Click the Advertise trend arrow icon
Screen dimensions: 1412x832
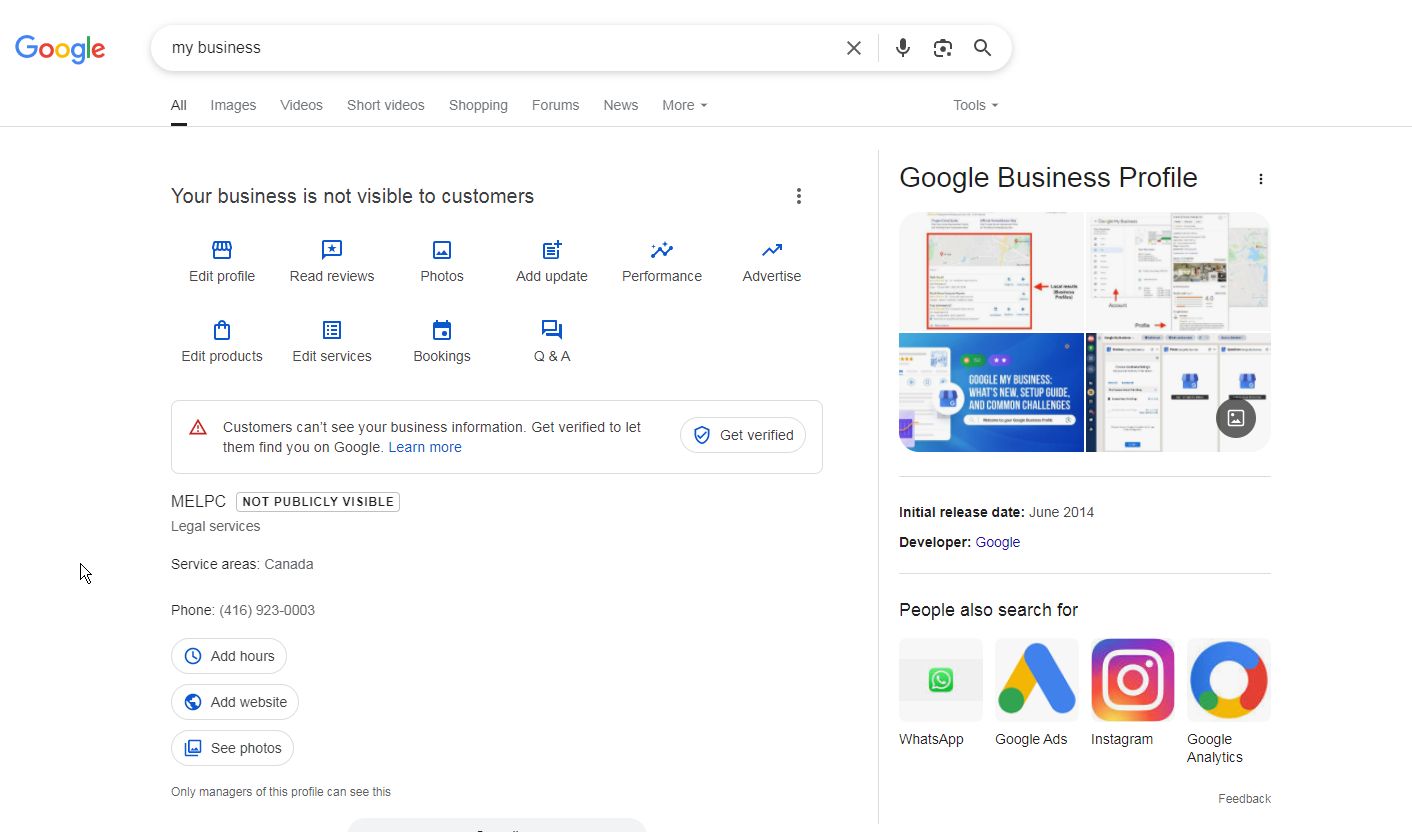tap(772, 250)
